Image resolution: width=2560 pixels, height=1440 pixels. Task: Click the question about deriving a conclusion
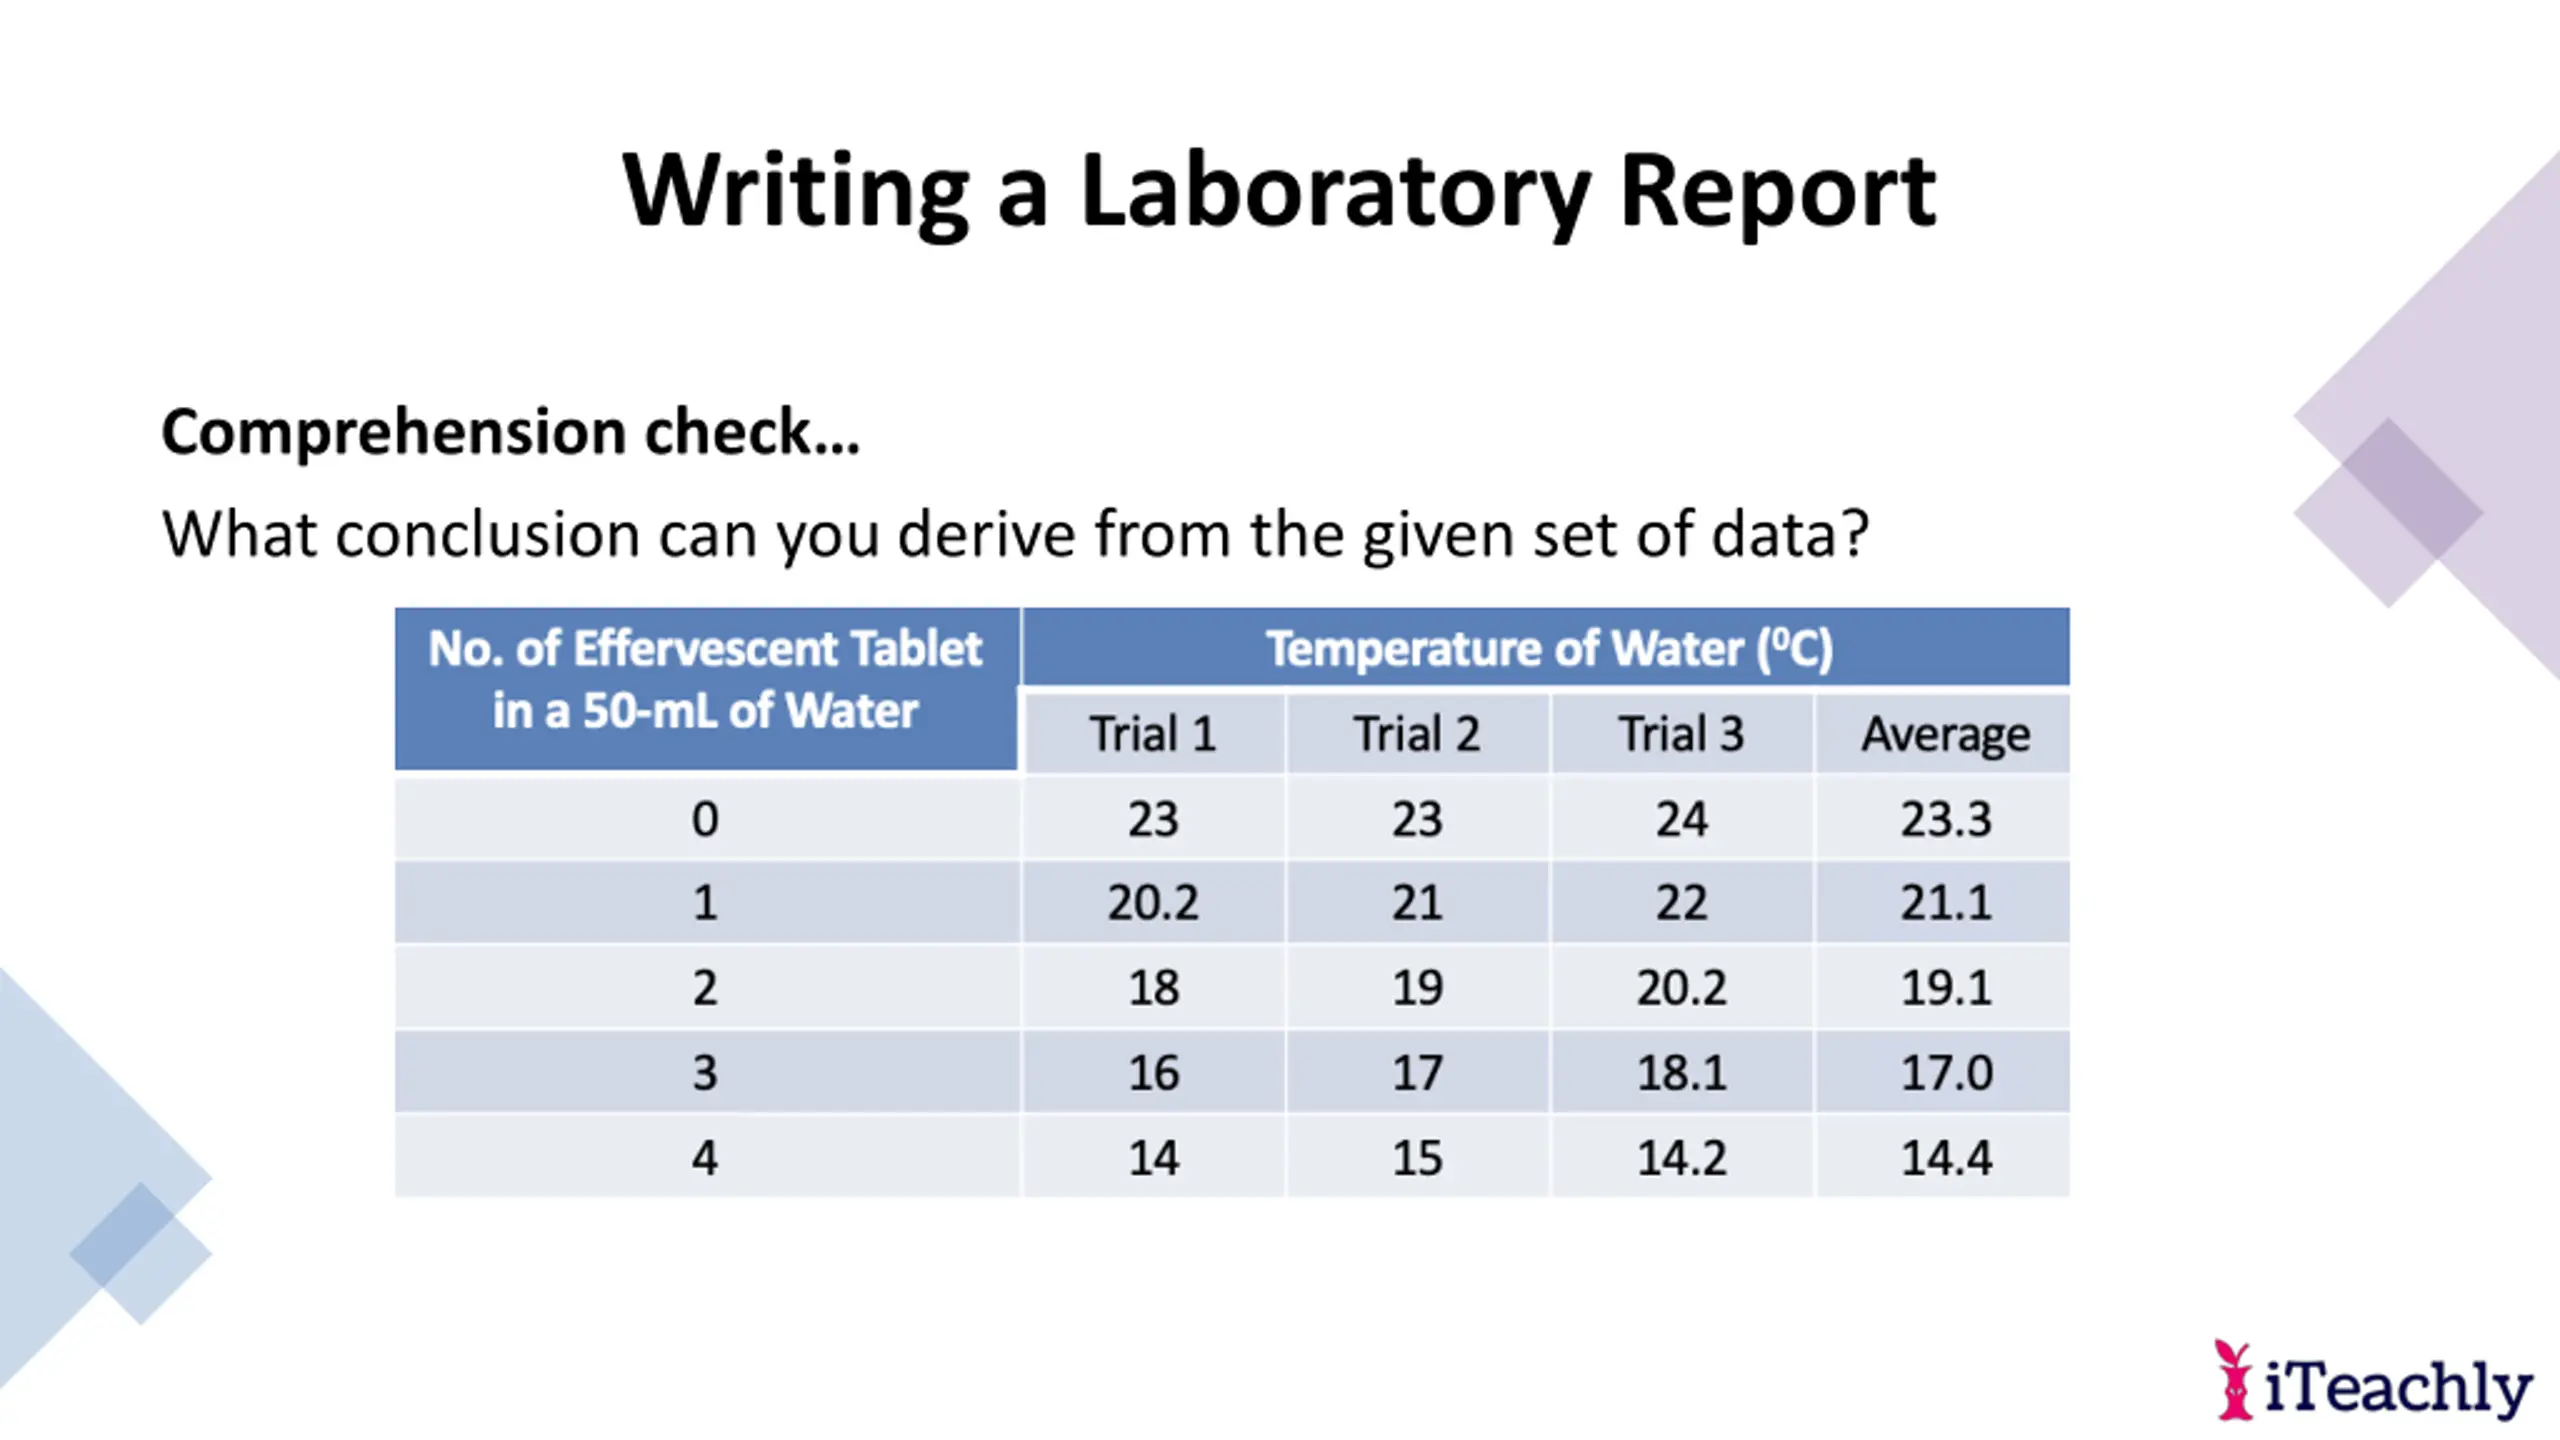1014,534
